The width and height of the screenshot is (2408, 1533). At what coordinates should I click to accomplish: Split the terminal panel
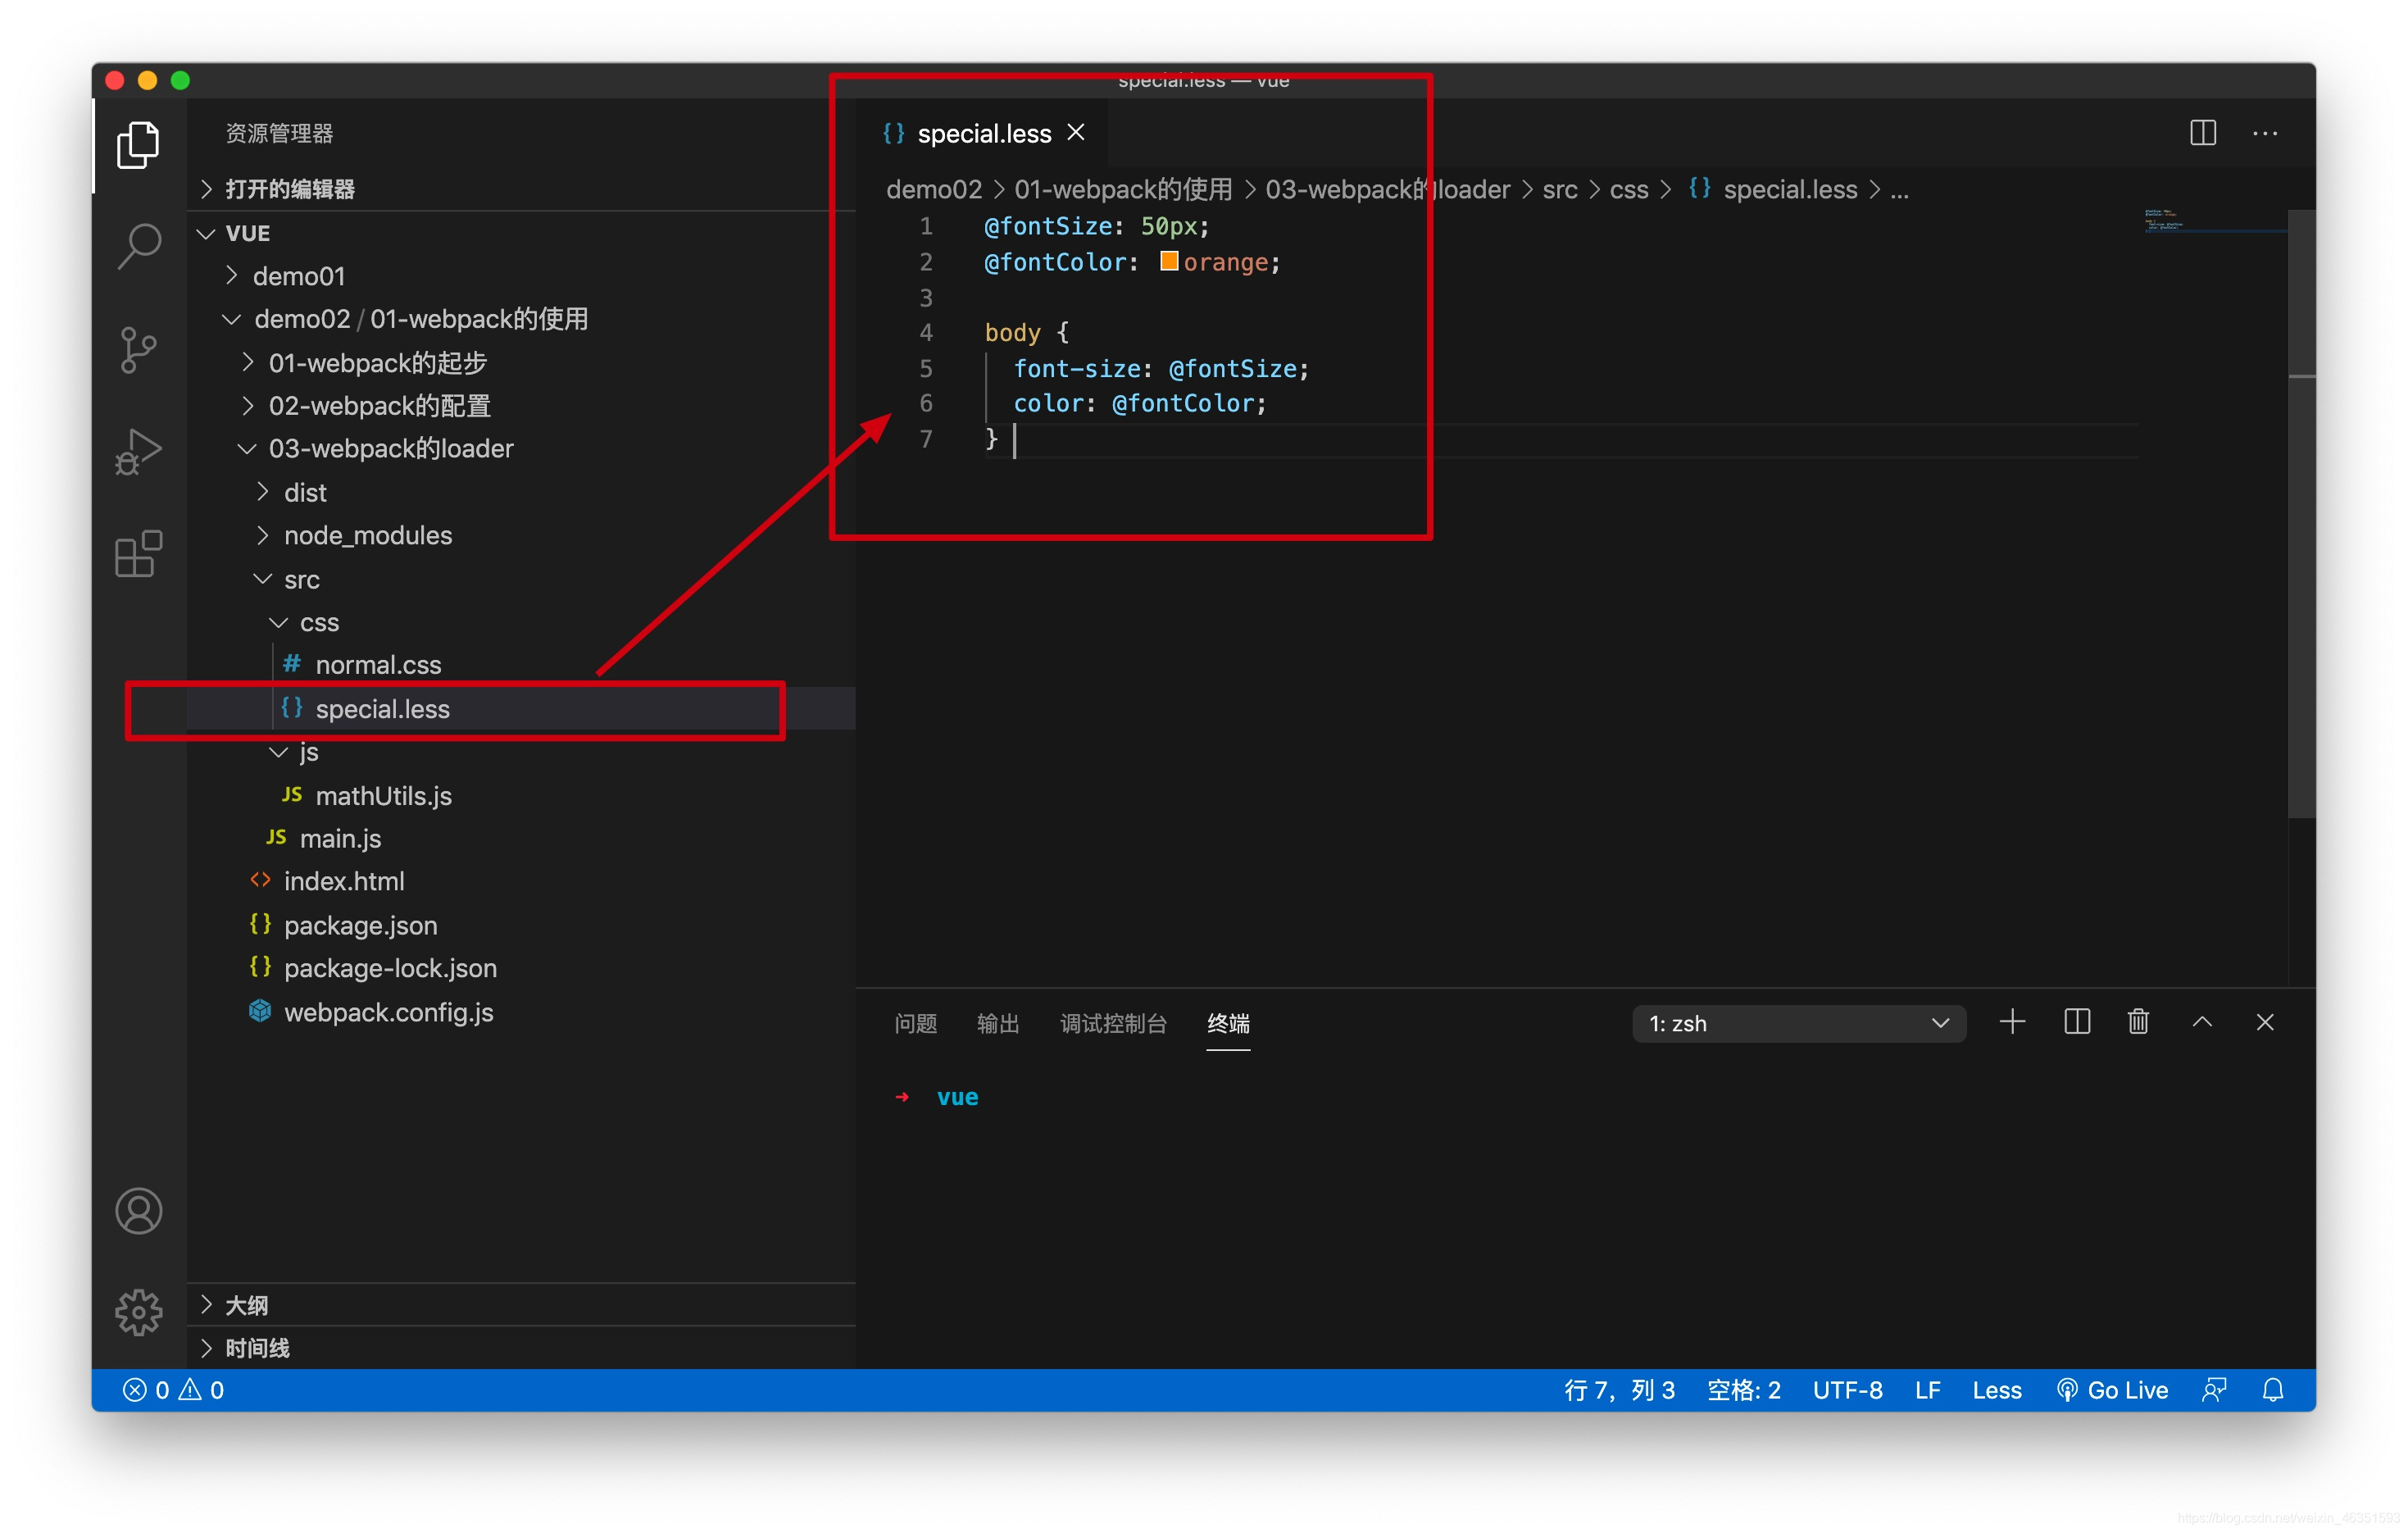click(x=2077, y=1022)
